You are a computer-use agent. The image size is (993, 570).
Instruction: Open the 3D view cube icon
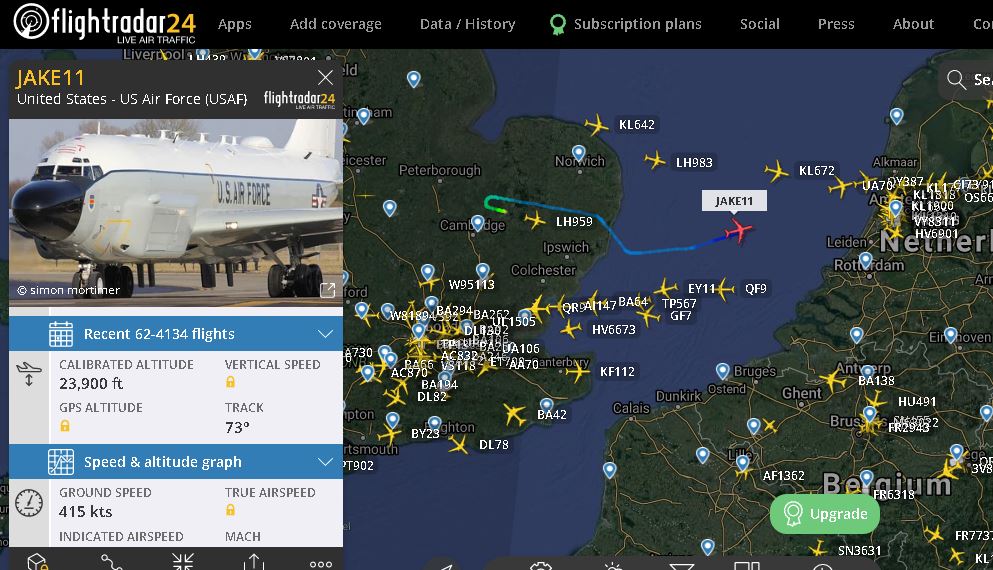pos(37,562)
